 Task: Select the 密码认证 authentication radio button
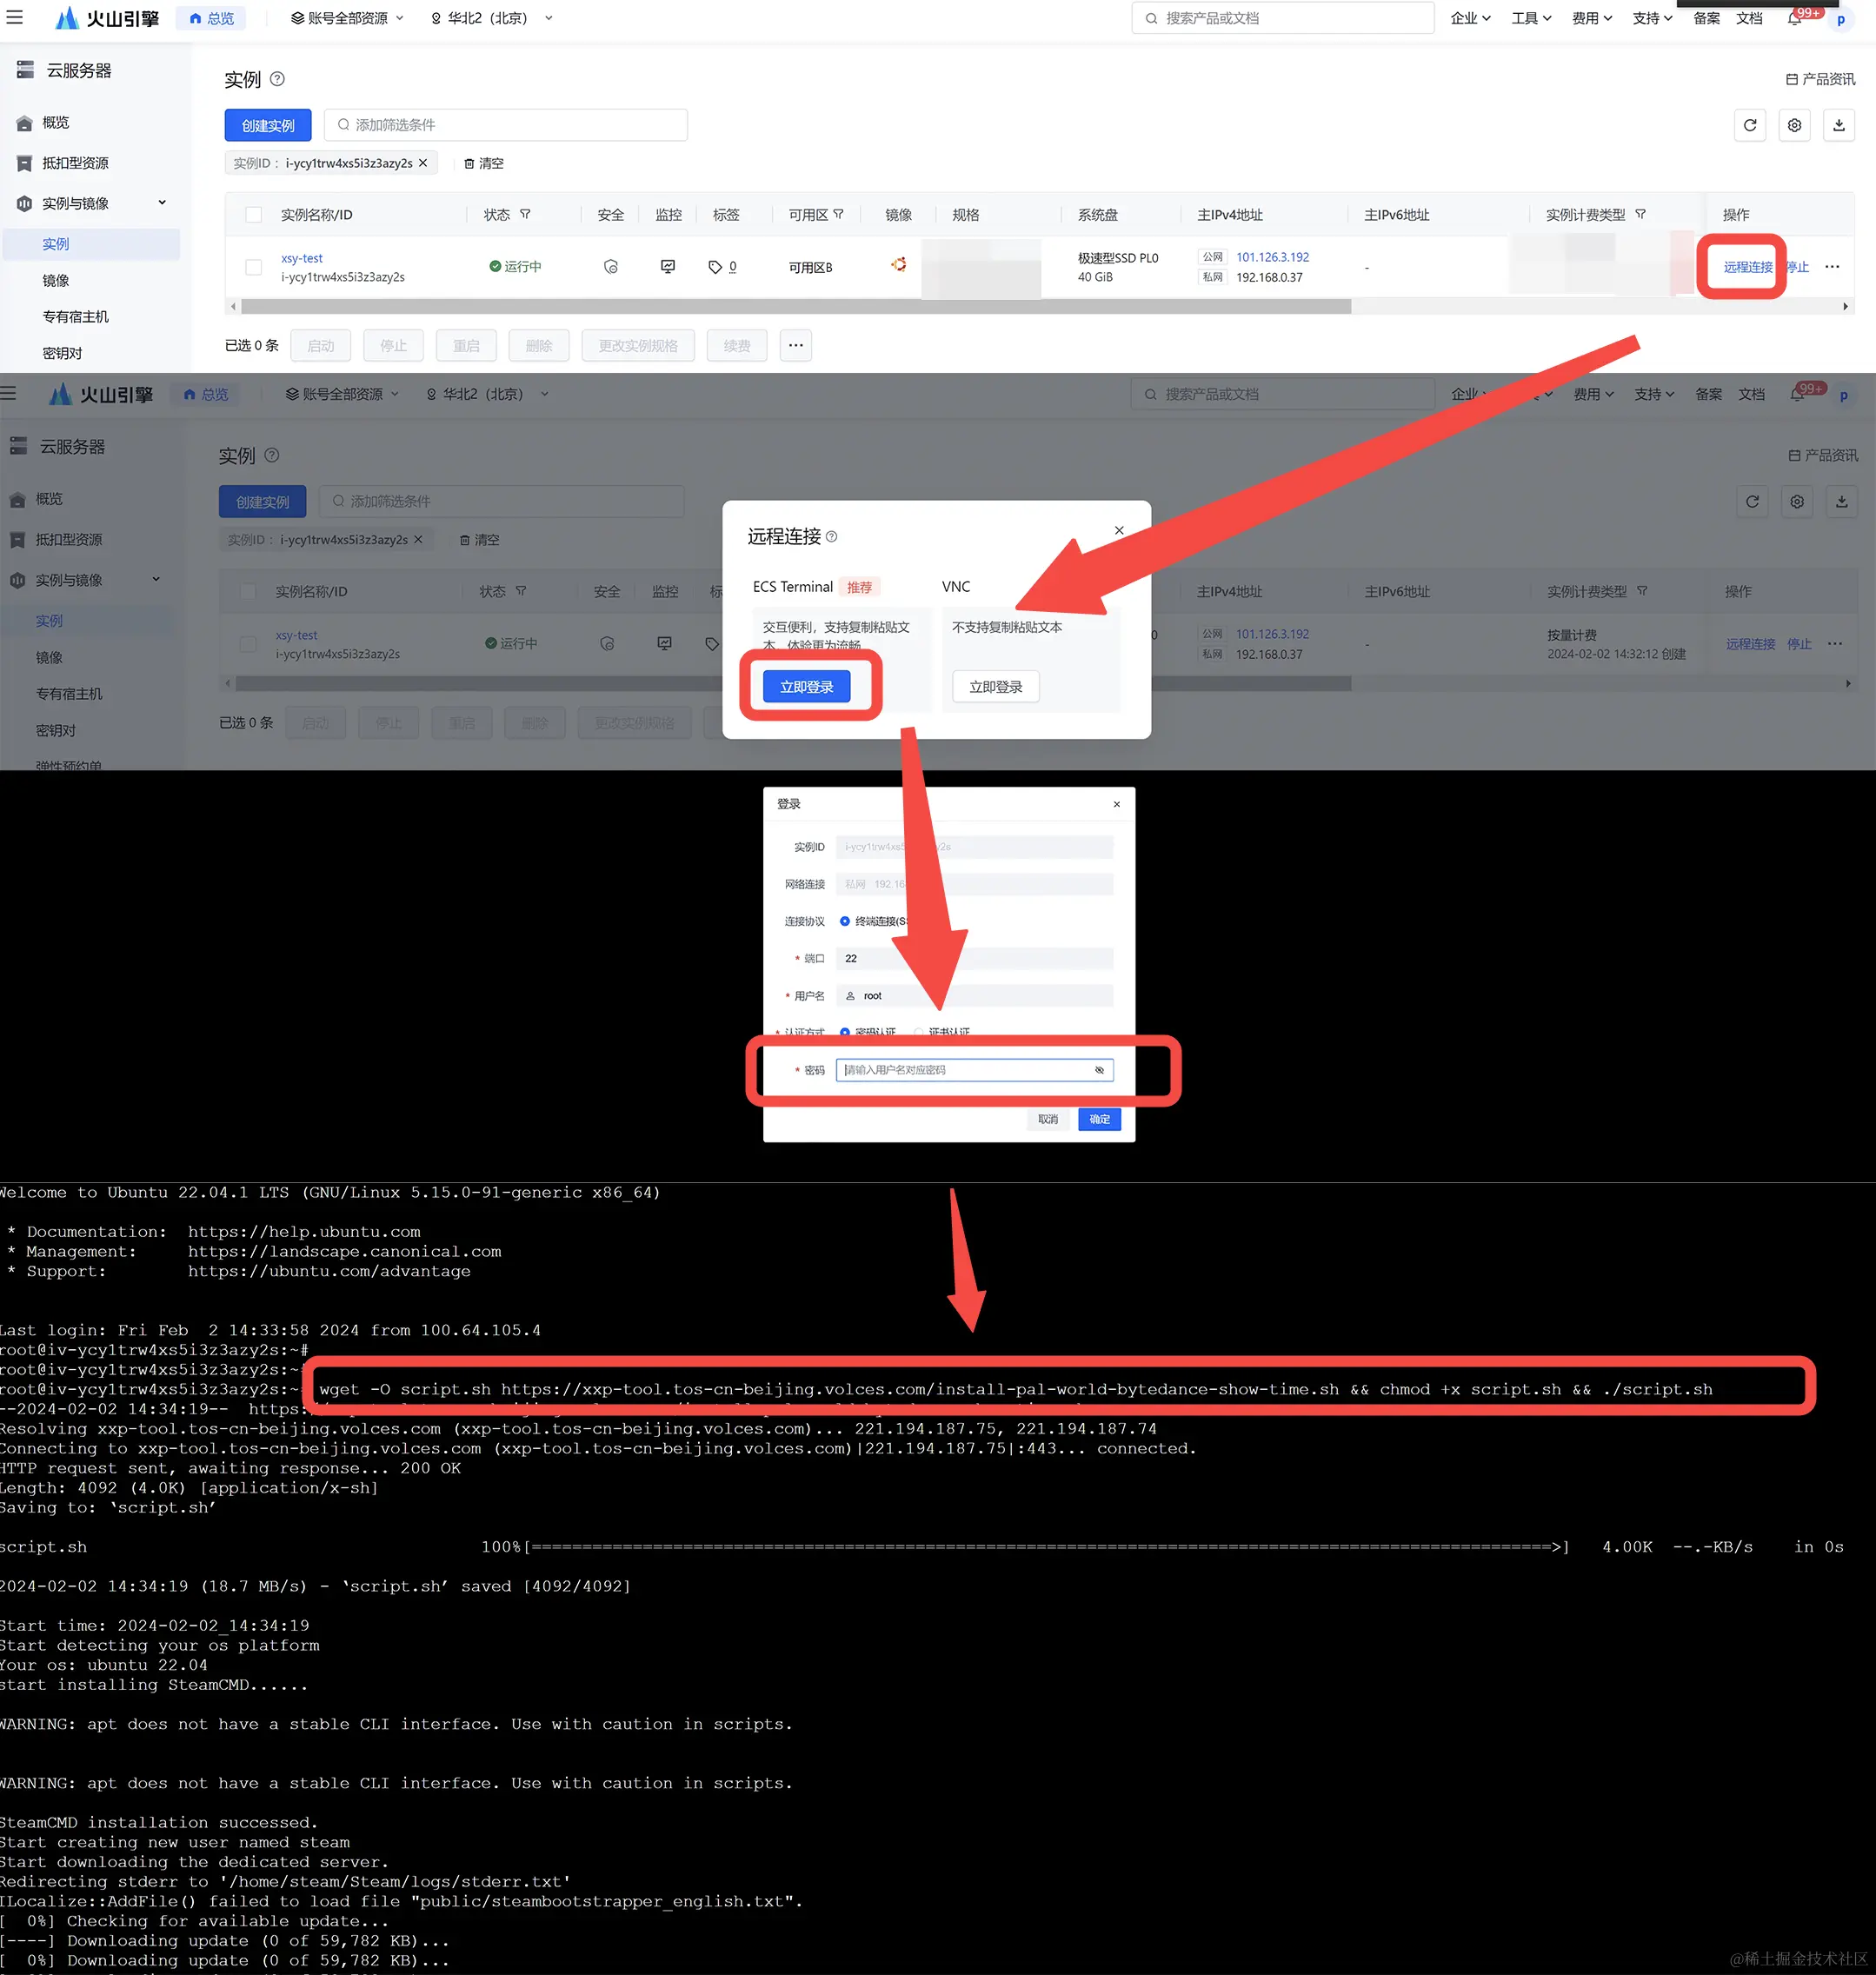[845, 1031]
